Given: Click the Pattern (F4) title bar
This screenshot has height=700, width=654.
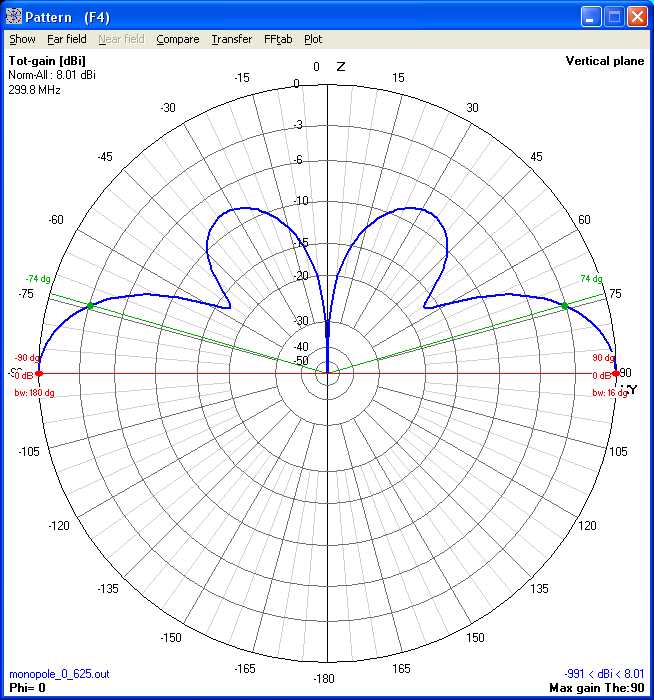Looking at the screenshot, I should 300,16.
